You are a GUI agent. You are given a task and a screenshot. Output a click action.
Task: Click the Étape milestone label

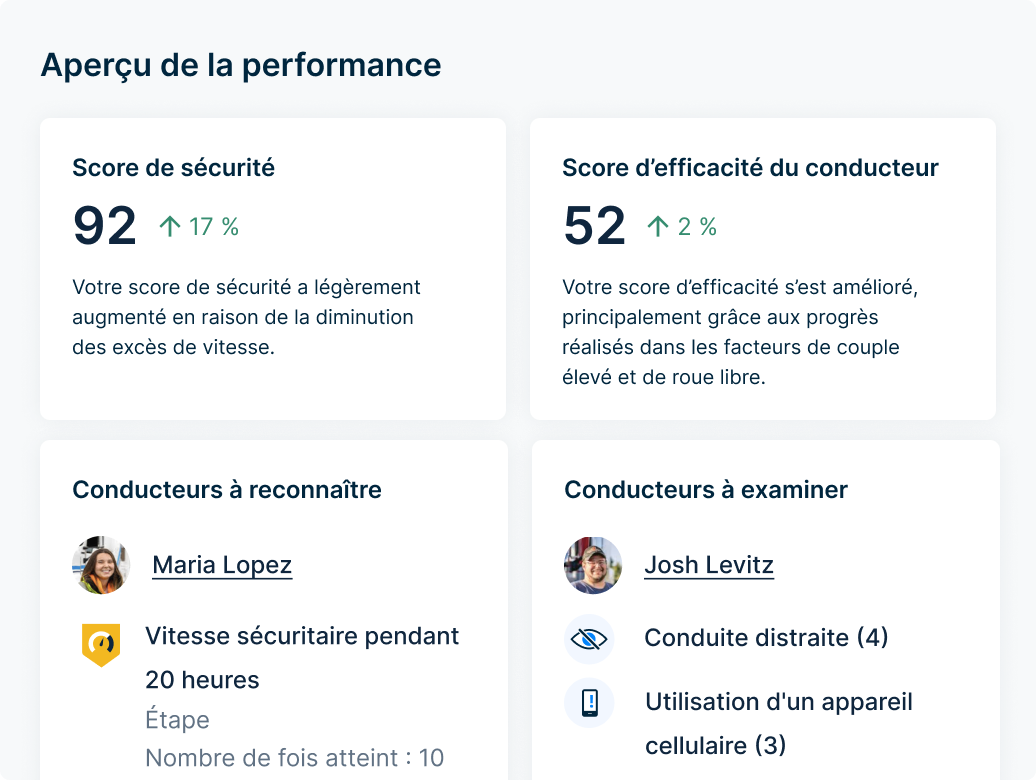pos(175,720)
